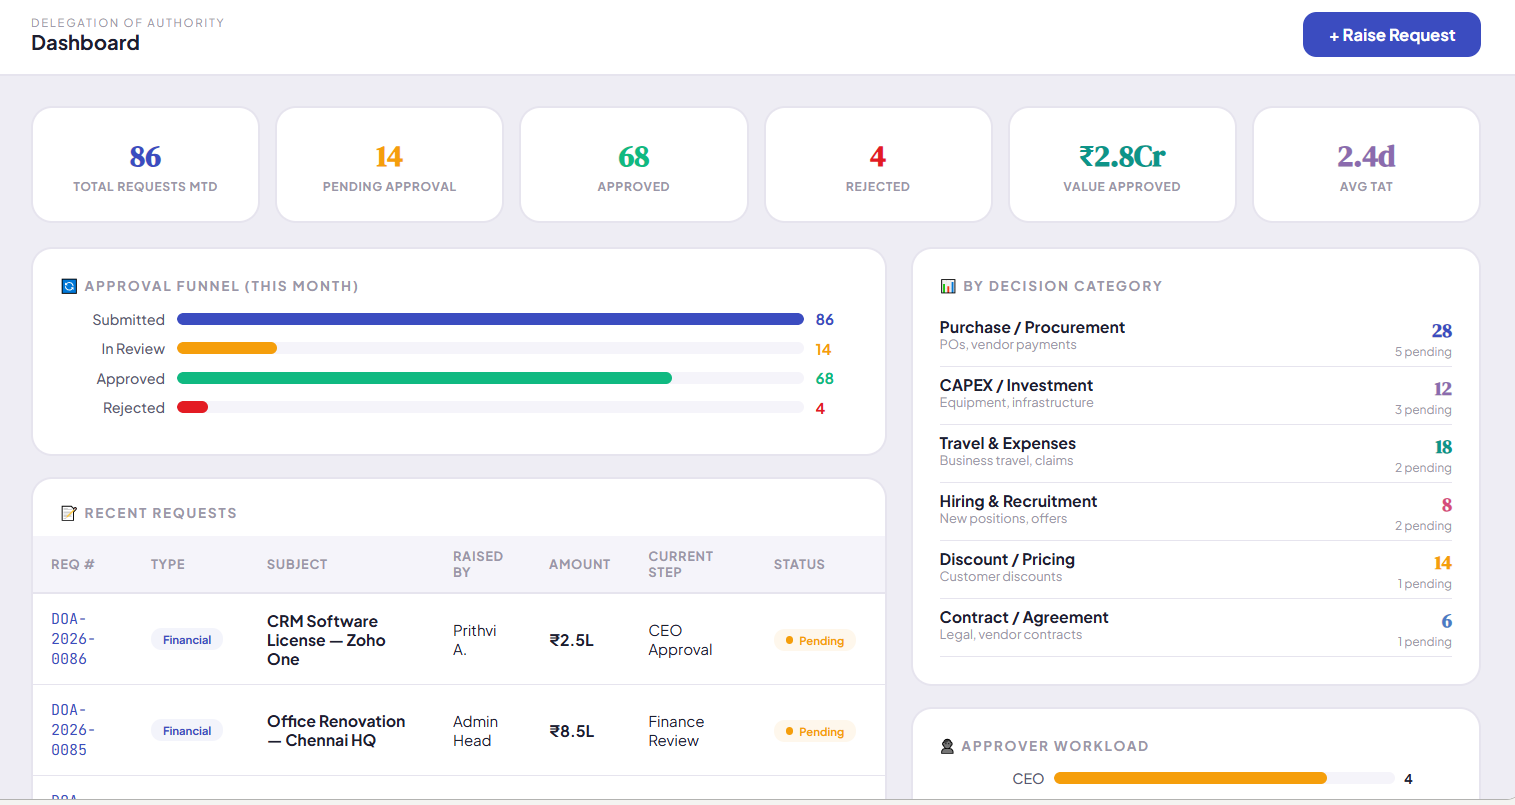Click the CEO workload bar
The image size is (1515, 805).
(1224, 778)
